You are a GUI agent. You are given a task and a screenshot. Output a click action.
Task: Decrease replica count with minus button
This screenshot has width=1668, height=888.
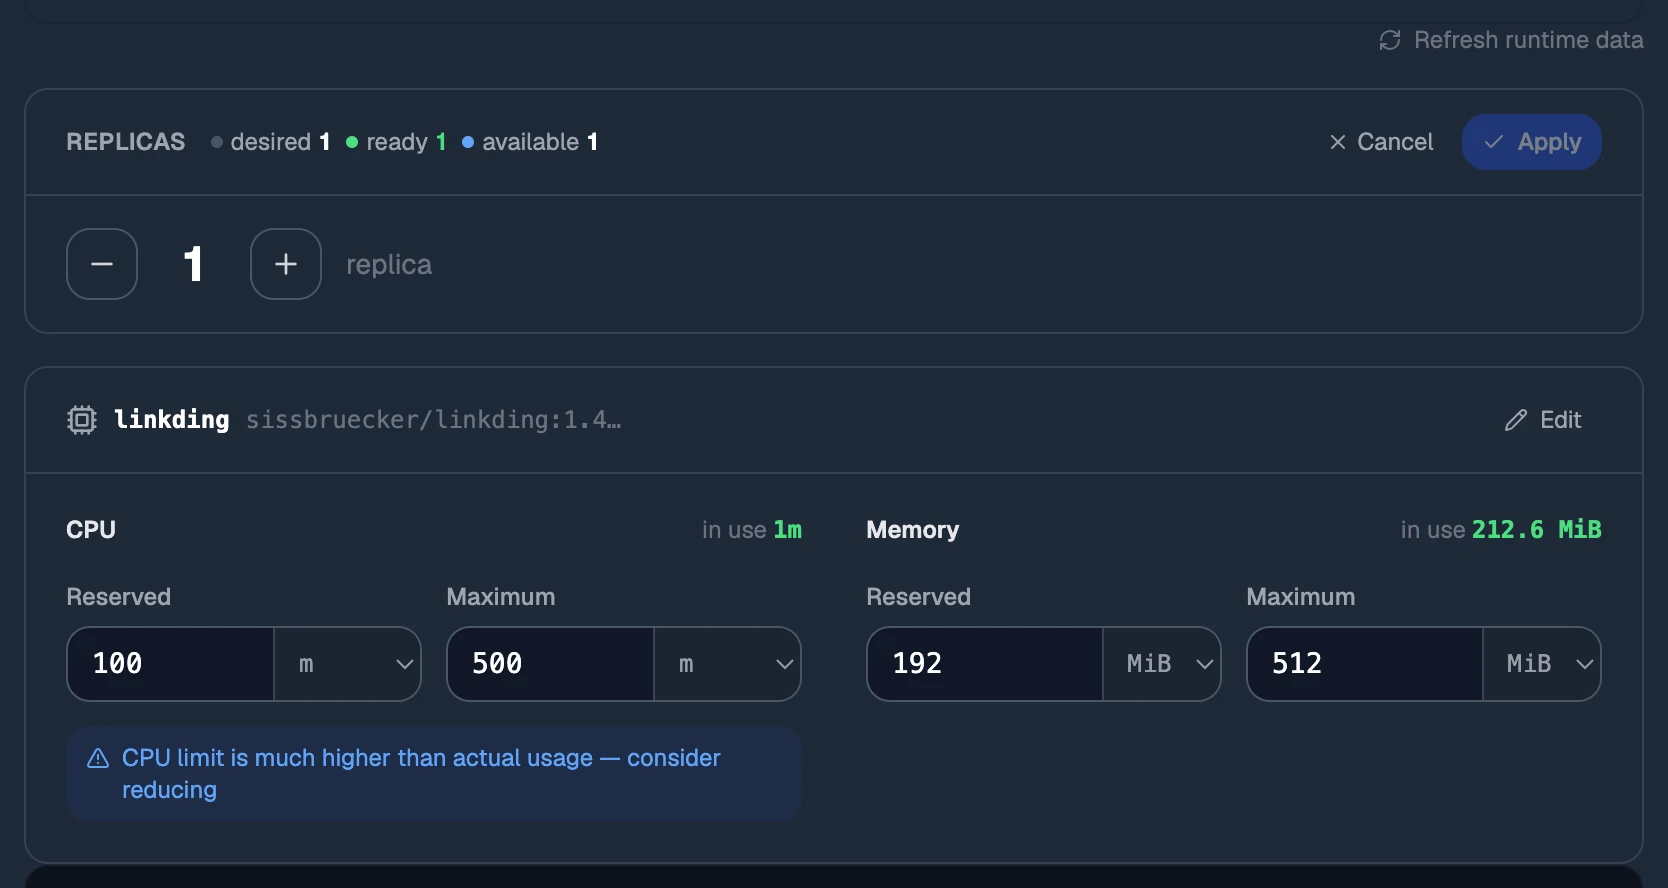click(x=102, y=264)
